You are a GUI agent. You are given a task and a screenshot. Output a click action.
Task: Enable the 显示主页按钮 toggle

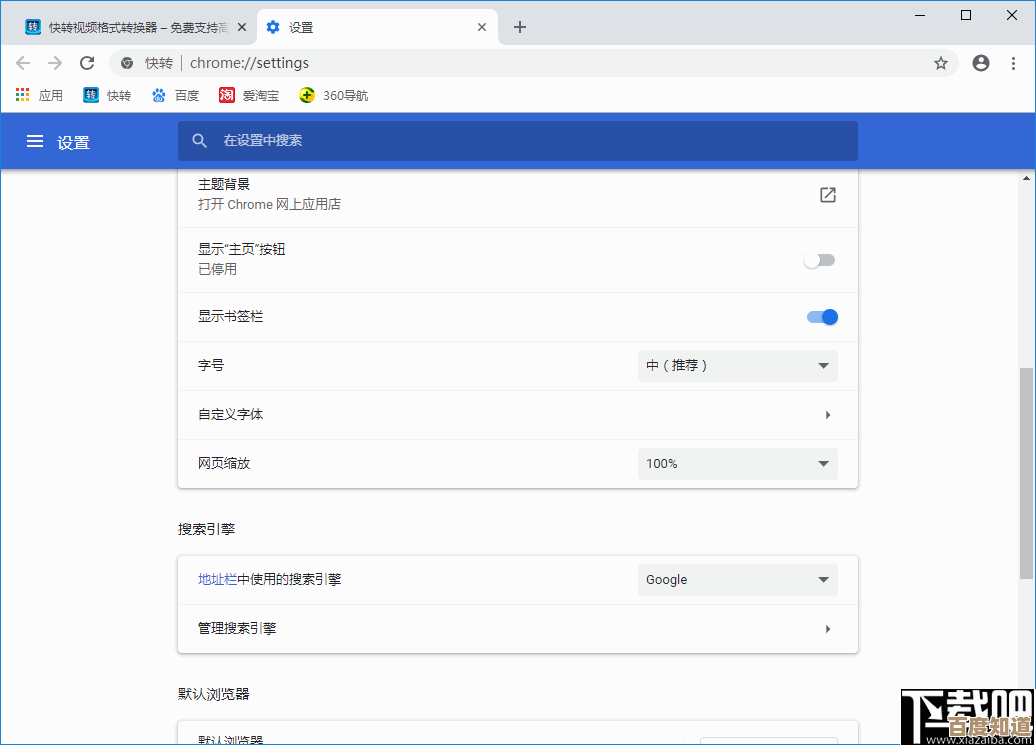(820, 258)
